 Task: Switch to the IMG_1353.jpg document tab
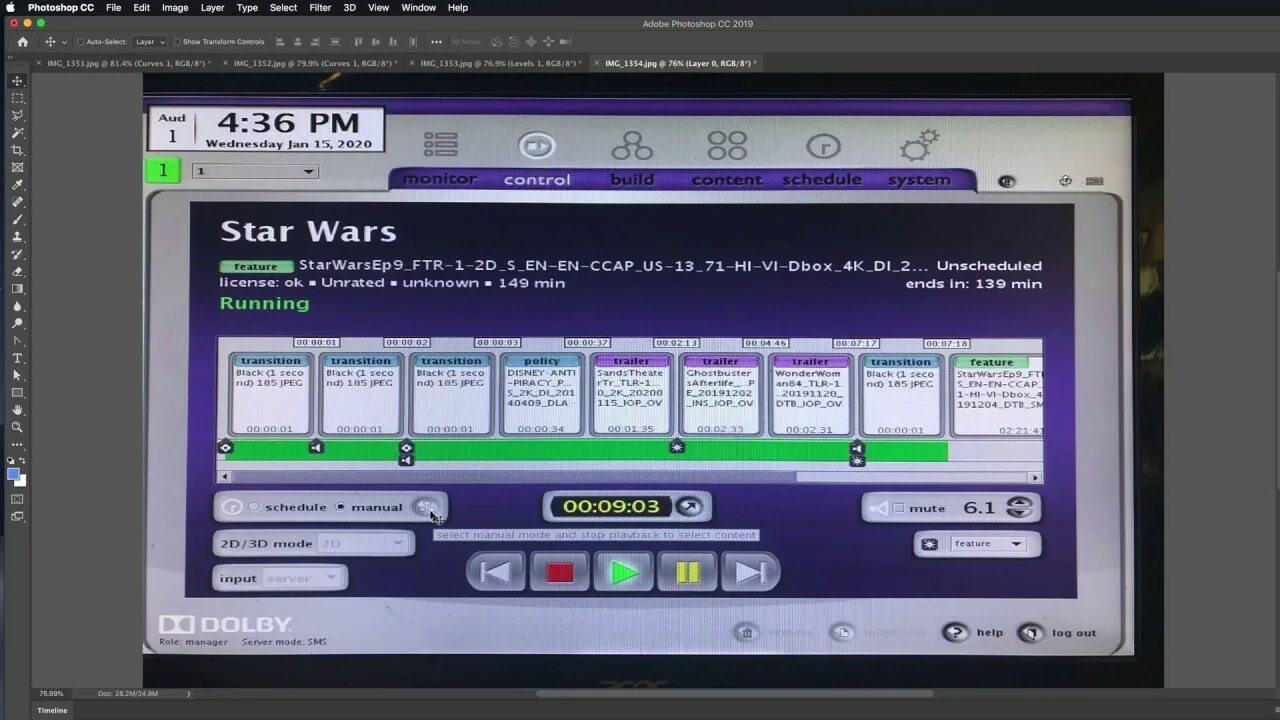tap(500, 63)
